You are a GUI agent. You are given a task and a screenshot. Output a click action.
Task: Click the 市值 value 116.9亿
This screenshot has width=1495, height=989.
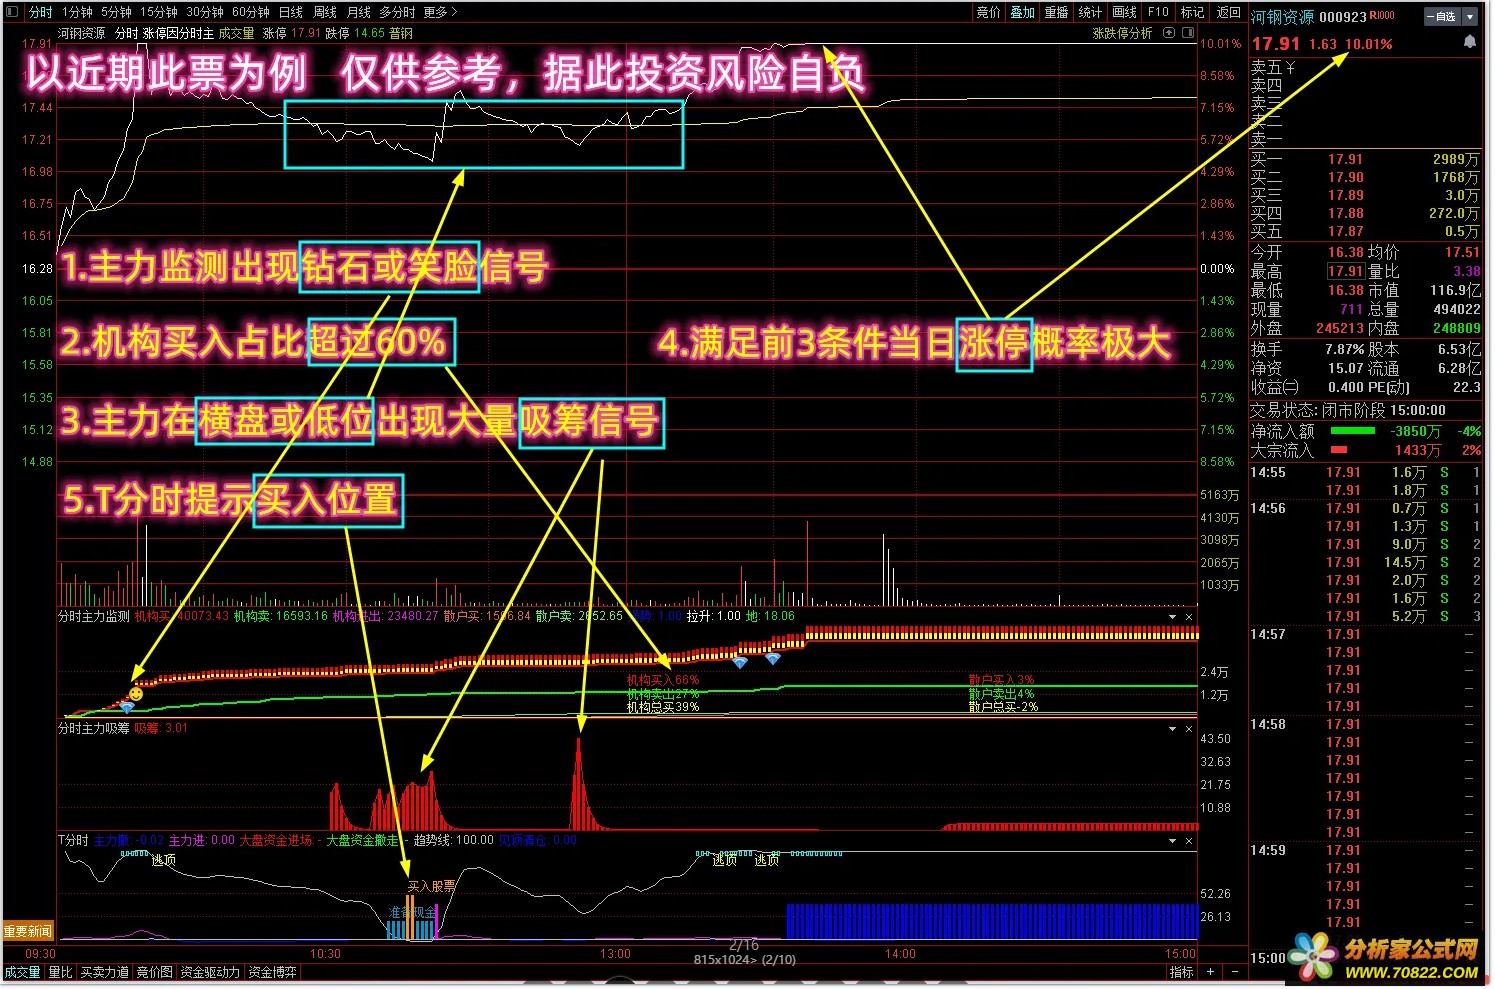1455,290
